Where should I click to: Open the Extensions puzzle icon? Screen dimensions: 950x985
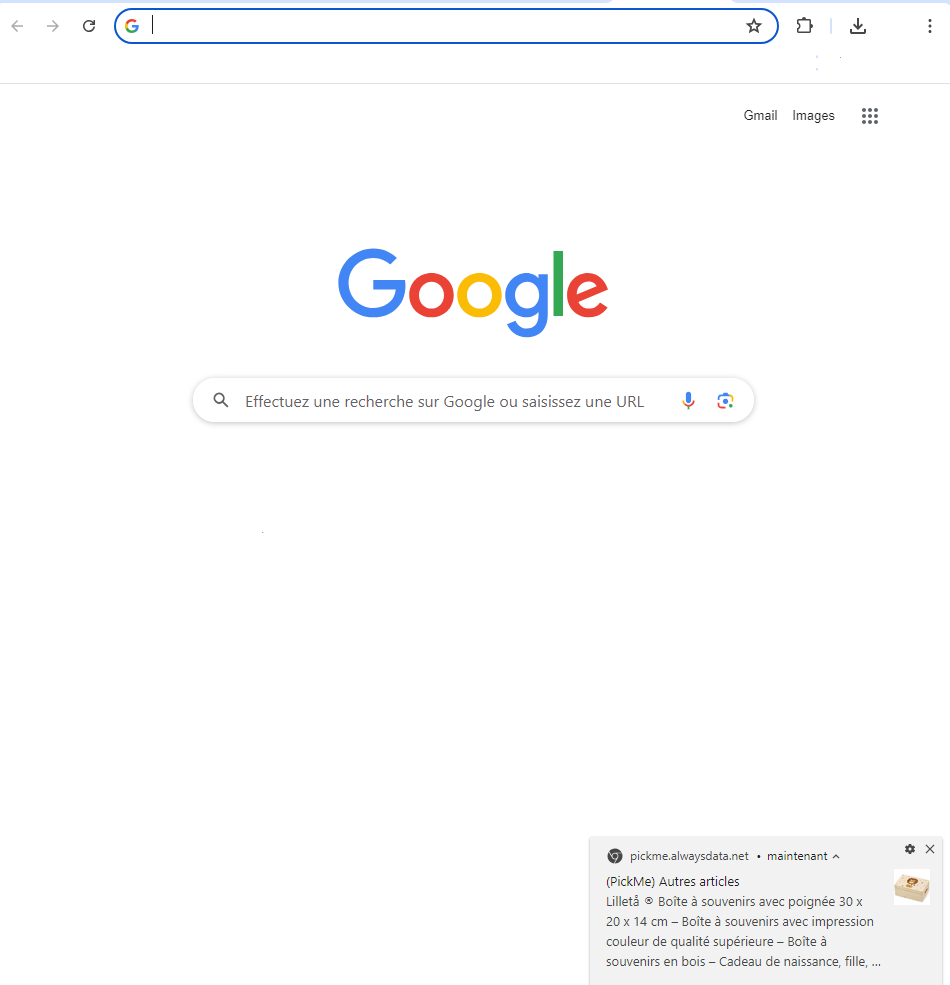[x=804, y=26]
